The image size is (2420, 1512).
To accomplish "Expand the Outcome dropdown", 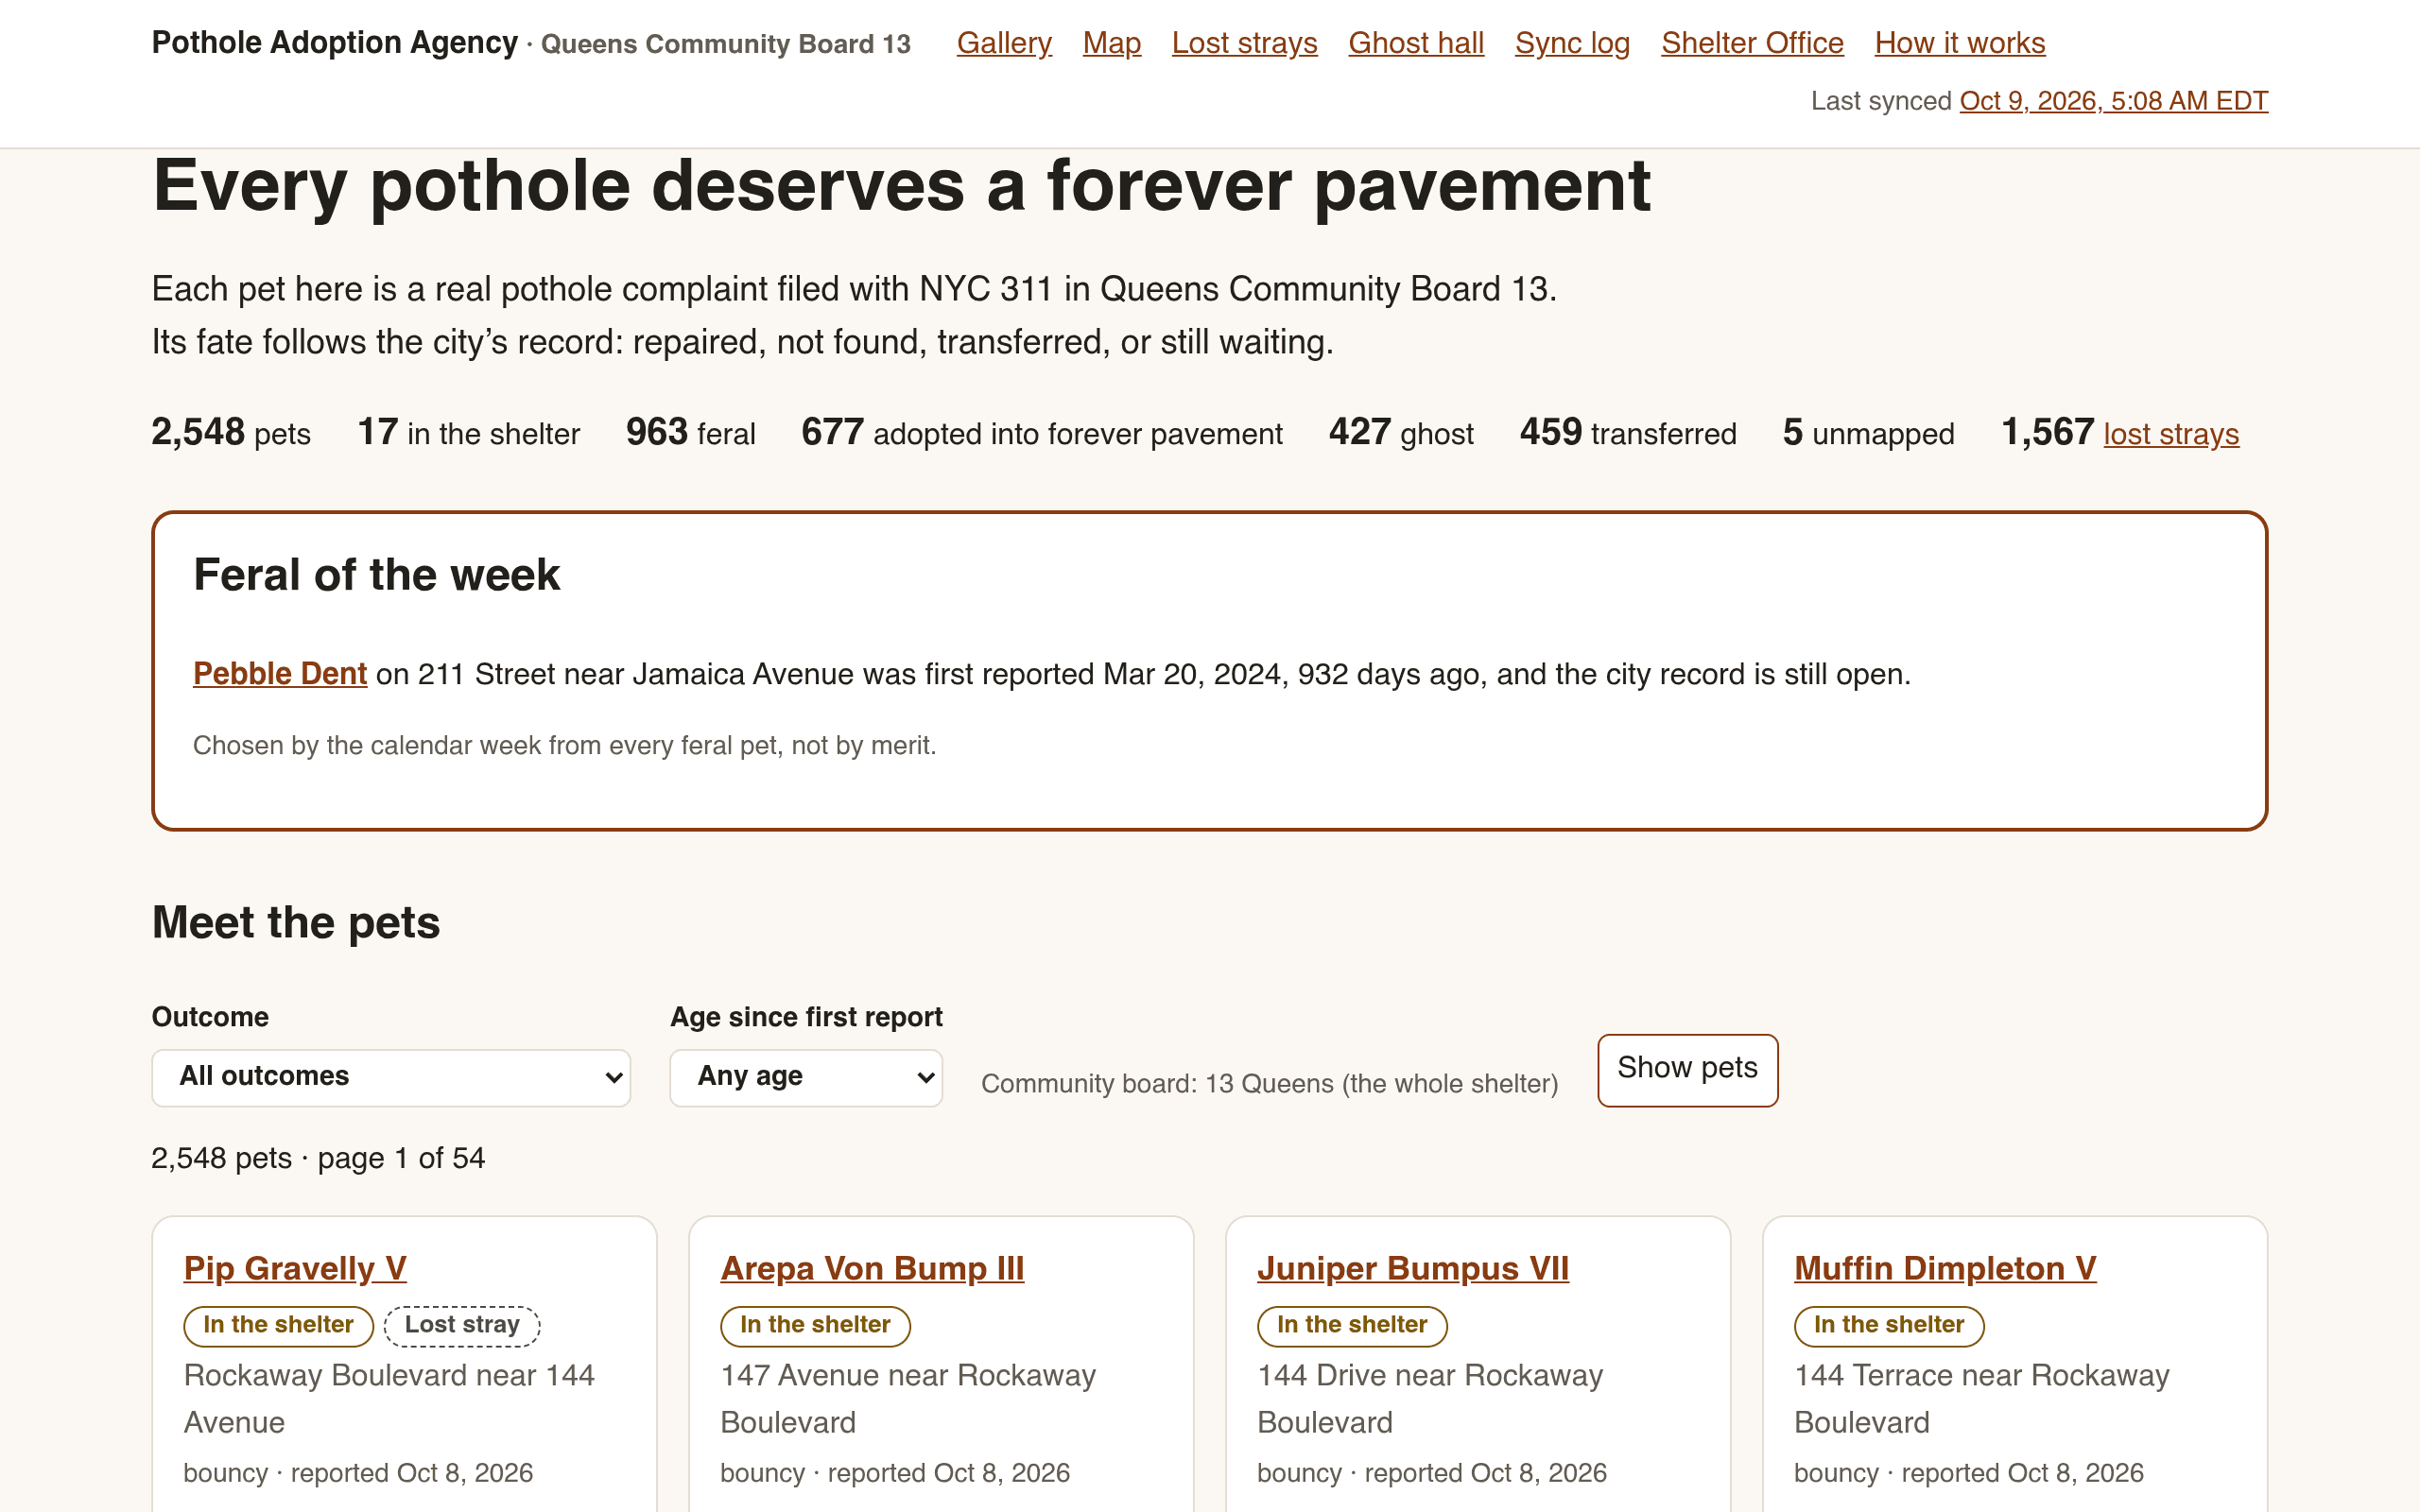I will [x=391, y=1077].
